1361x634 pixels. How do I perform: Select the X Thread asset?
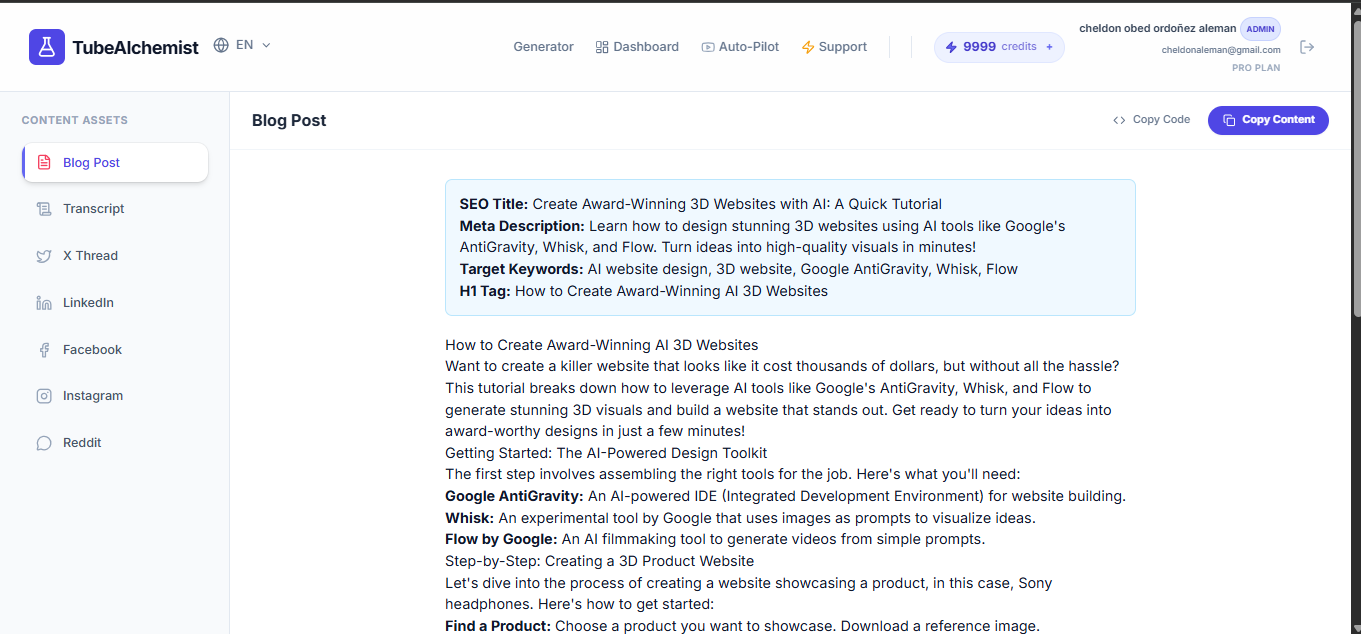92,255
